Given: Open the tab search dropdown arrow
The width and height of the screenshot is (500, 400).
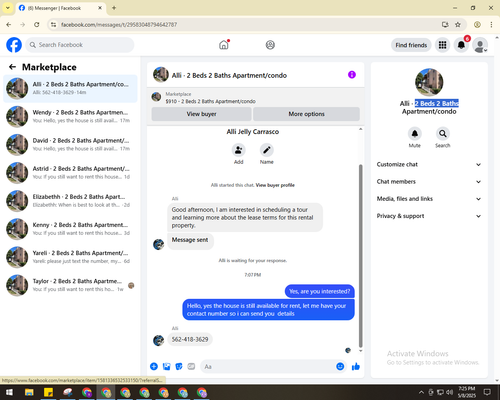Looking at the screenshot, I should [8, 8].
